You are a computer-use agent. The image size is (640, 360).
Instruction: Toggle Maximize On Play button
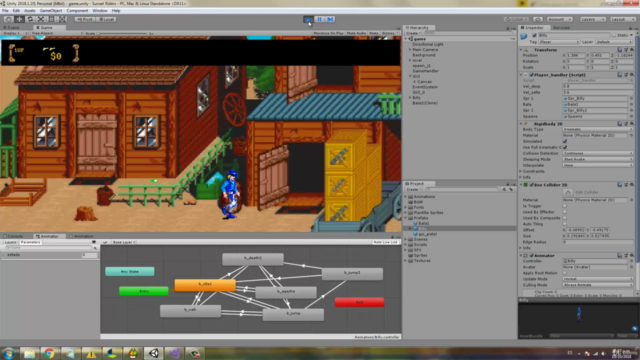click(x=328, y=33)
